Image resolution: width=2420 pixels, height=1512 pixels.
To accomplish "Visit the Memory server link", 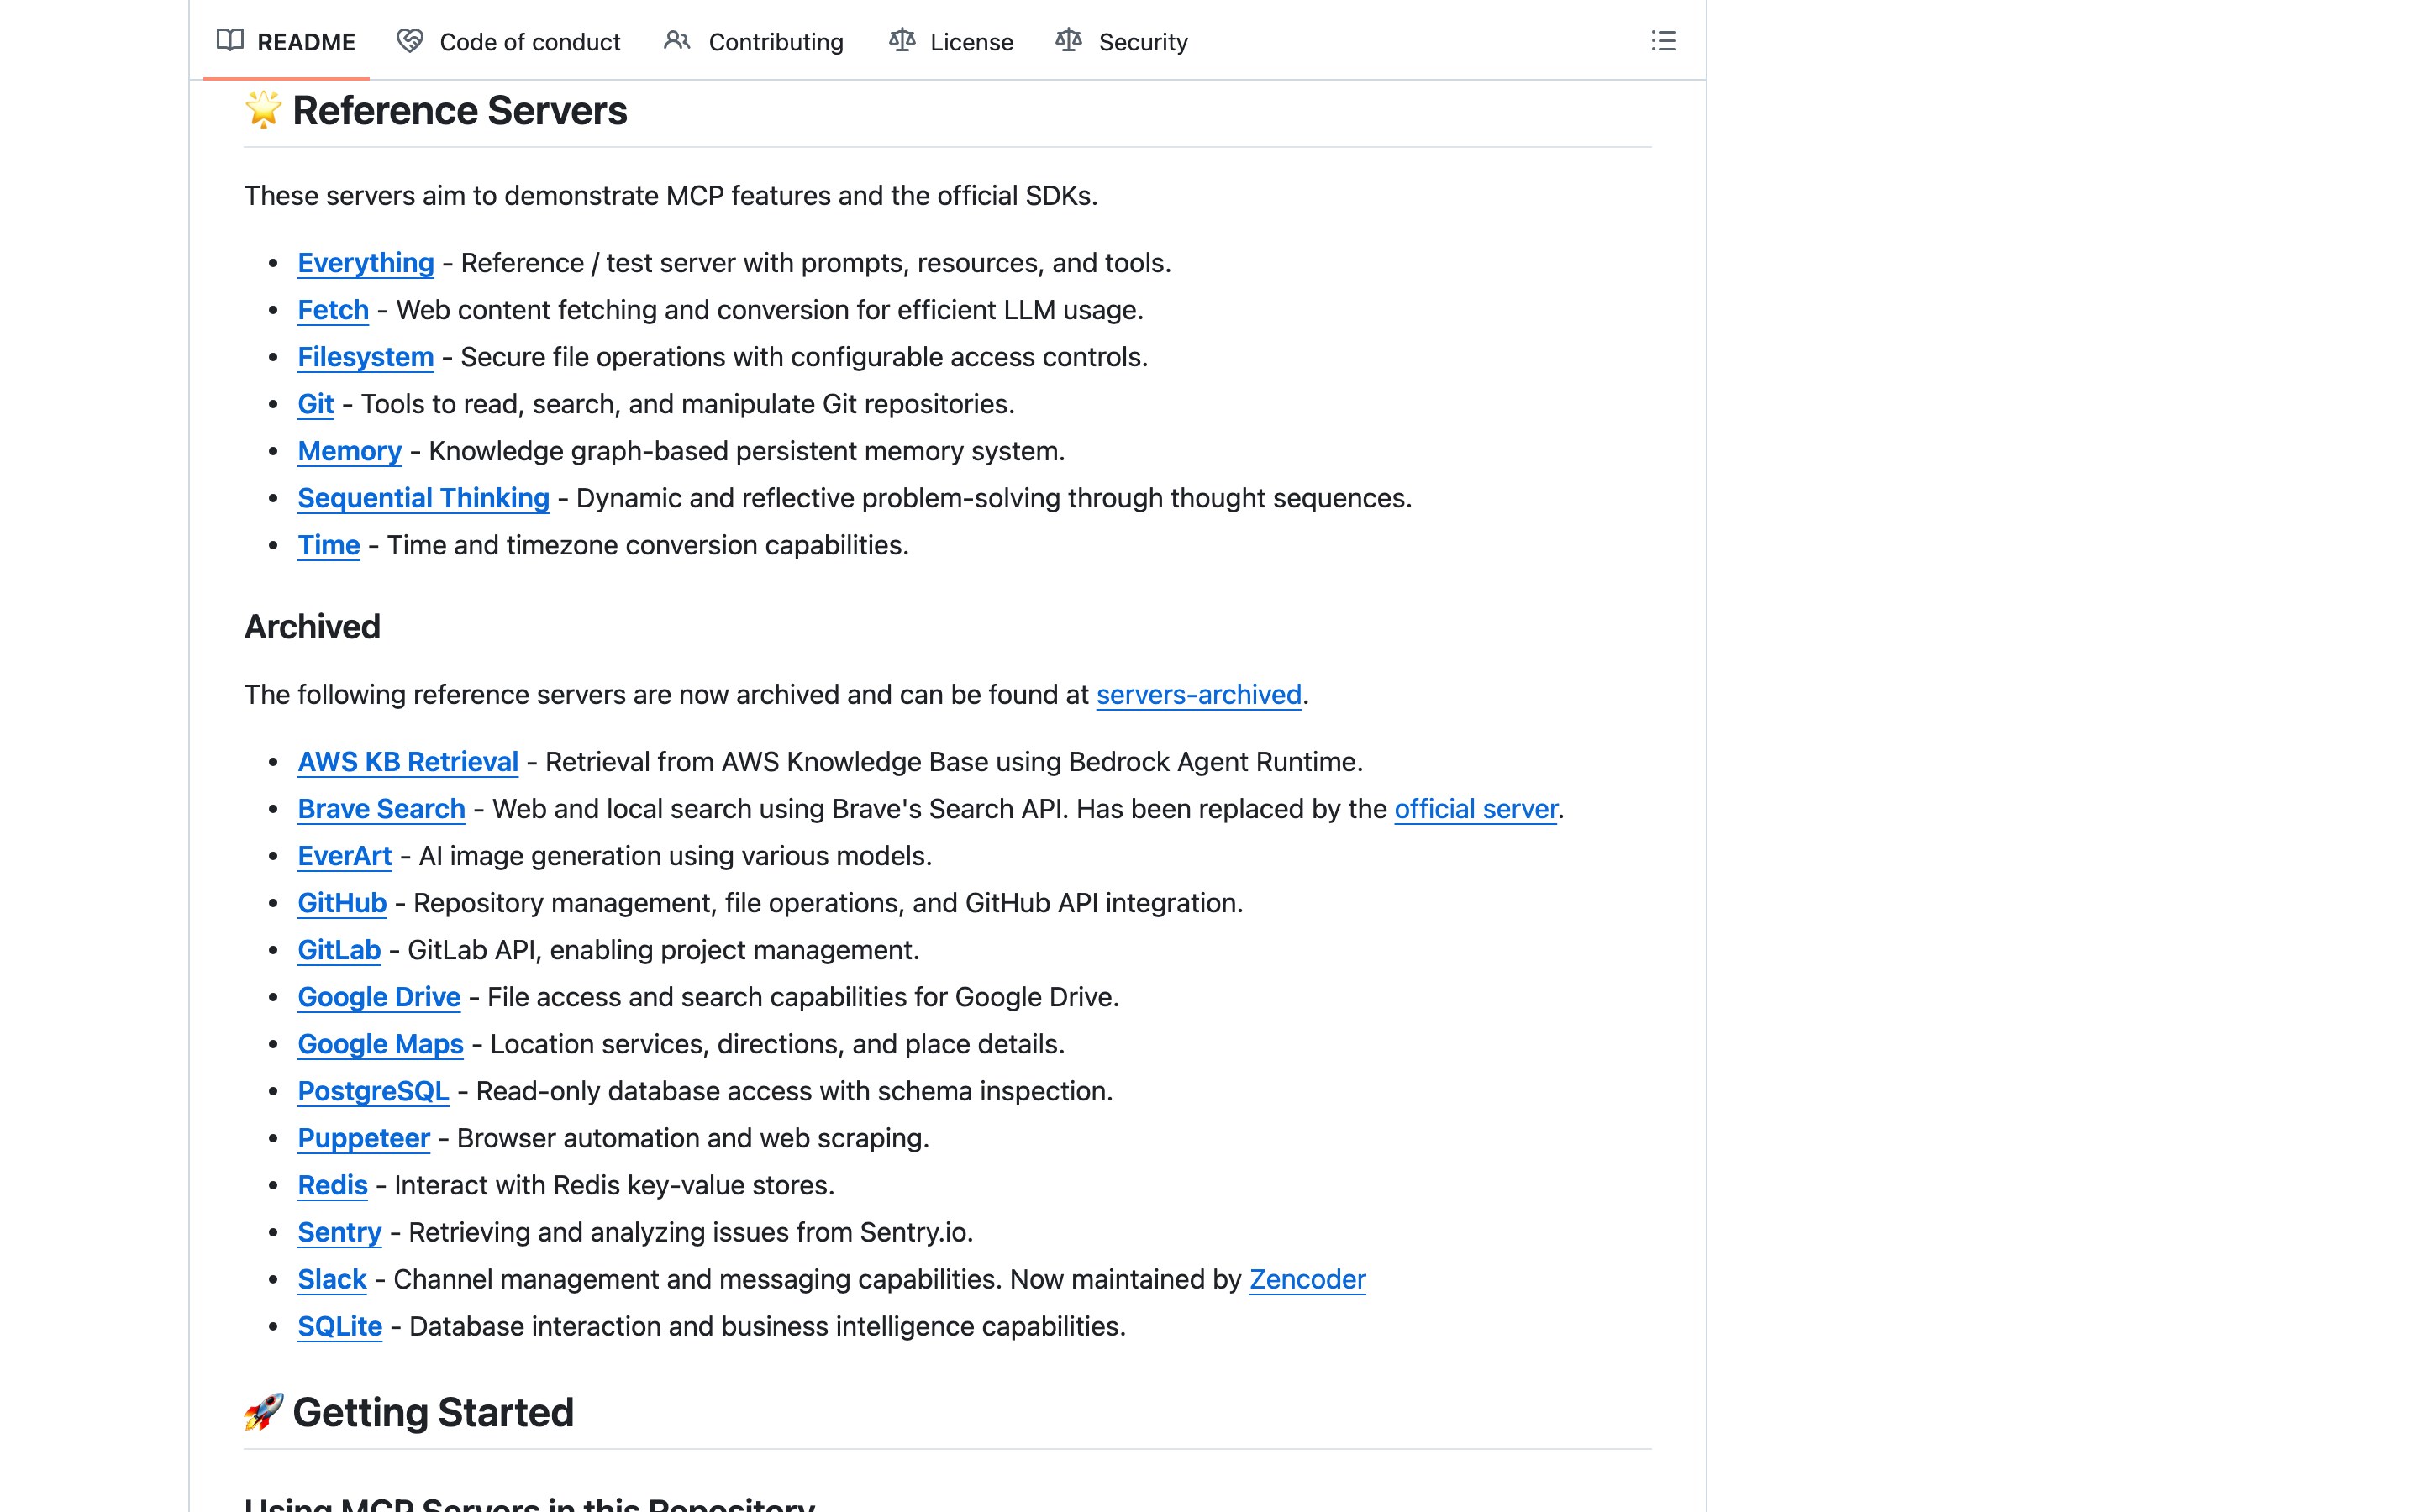I will click(x=350, y=451).
